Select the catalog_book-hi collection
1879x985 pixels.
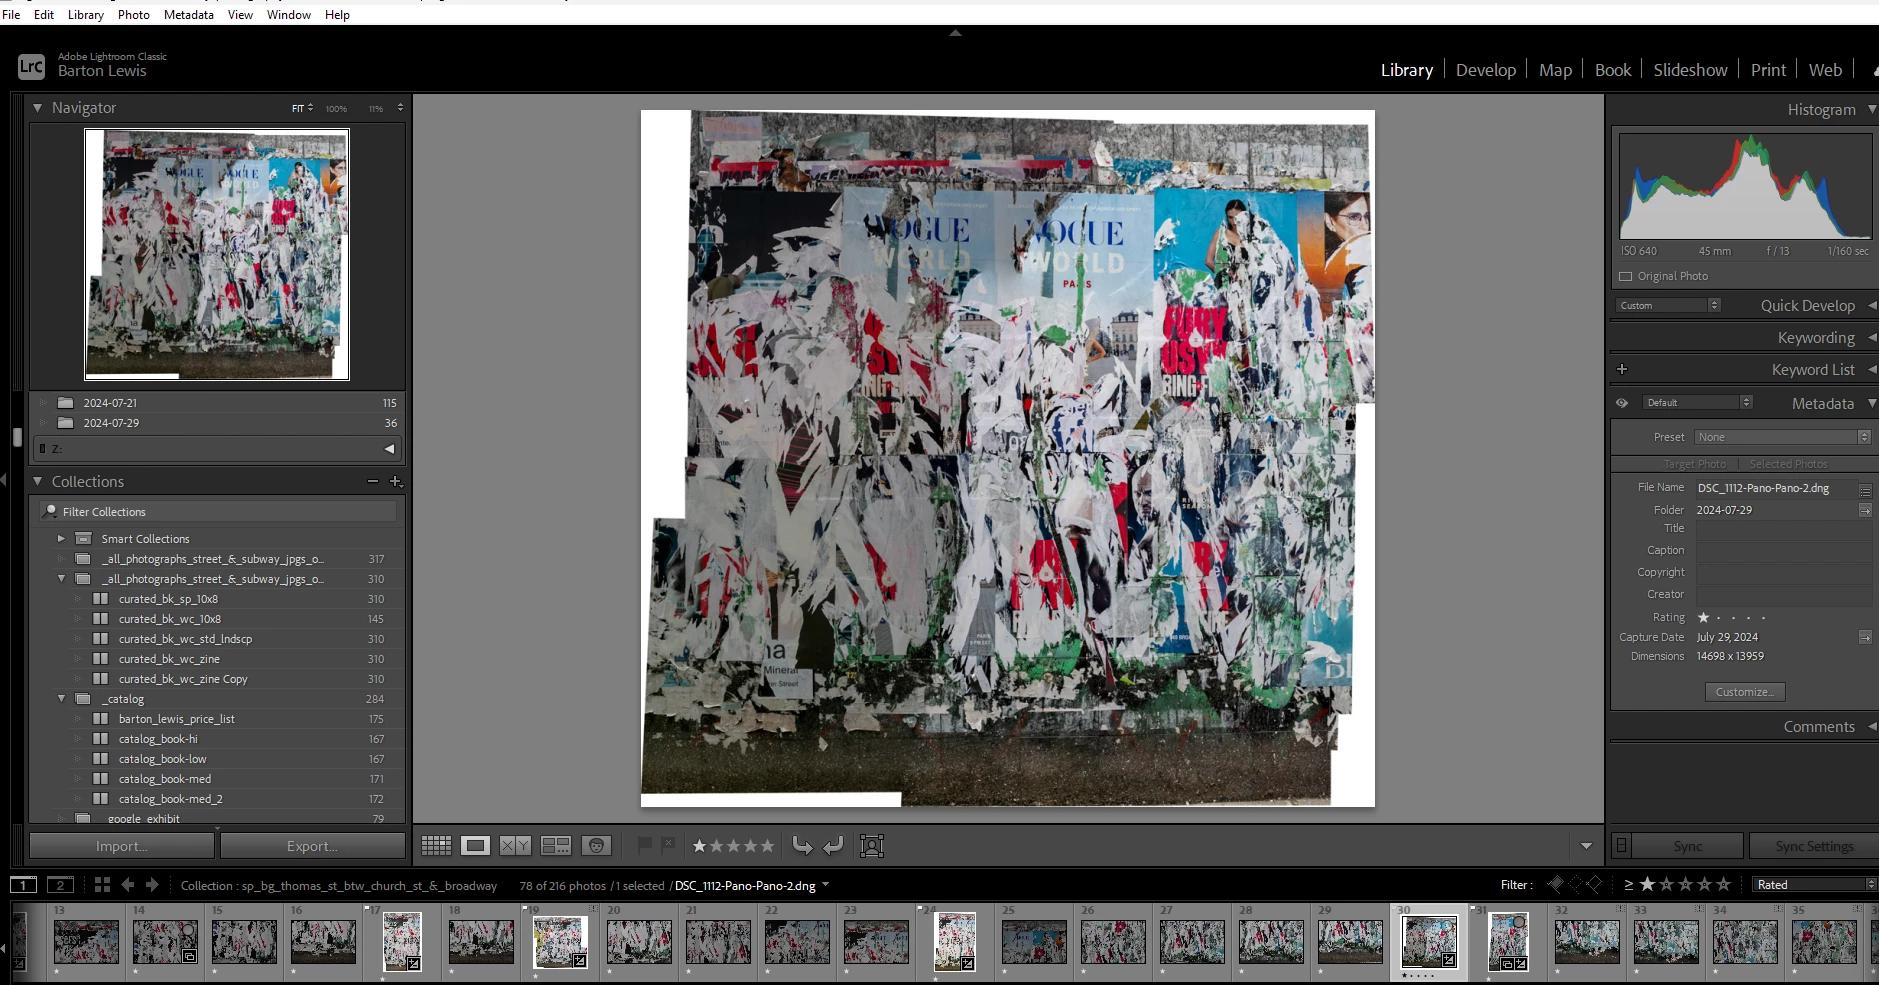tap(158, 739)
